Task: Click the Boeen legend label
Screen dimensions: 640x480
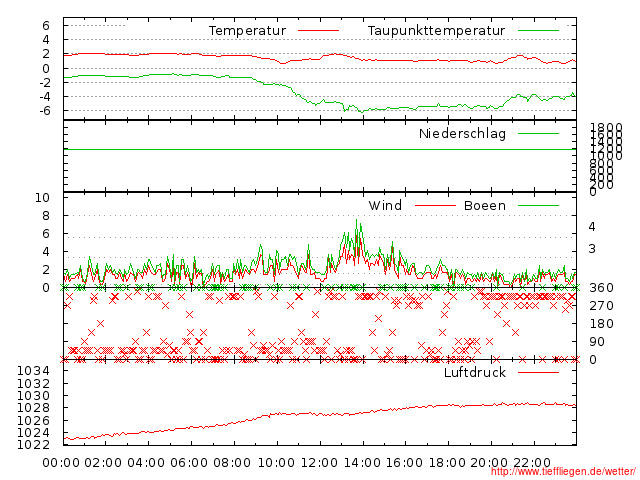Action: [485, 205]
